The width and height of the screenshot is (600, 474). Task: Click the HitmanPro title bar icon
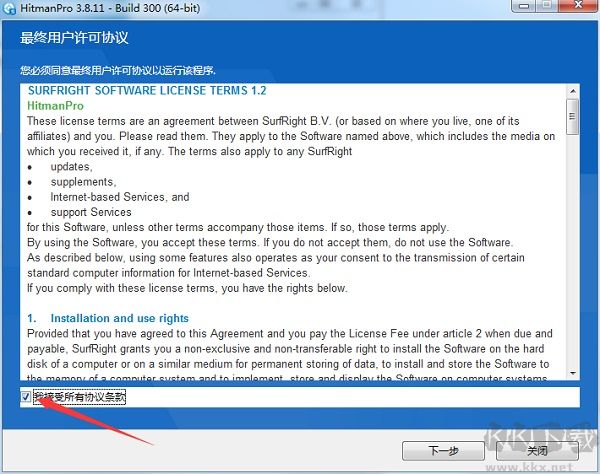coord(9,8)
